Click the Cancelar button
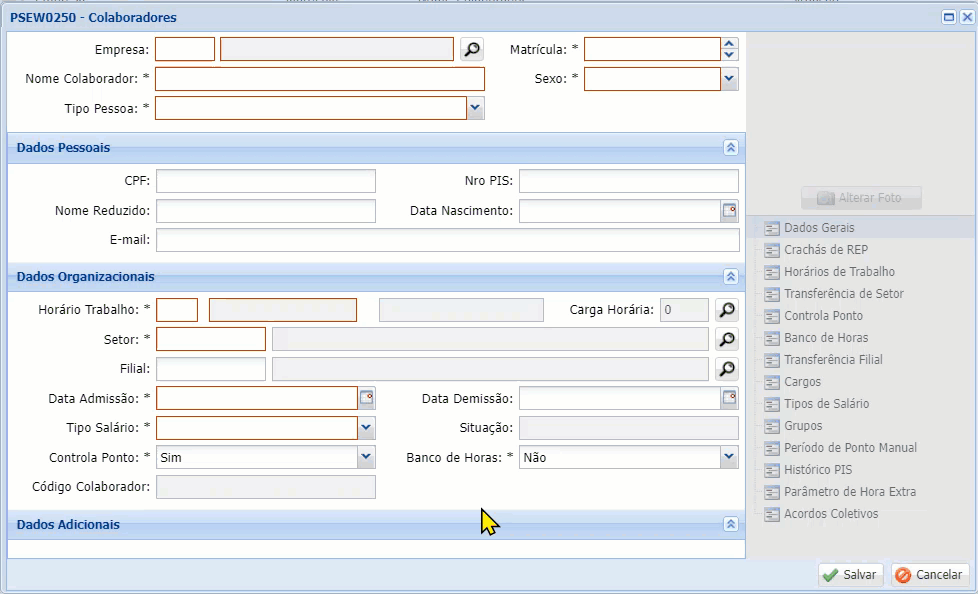The height and width of the screenshot is (594, 978). click(x=930, y=575)
